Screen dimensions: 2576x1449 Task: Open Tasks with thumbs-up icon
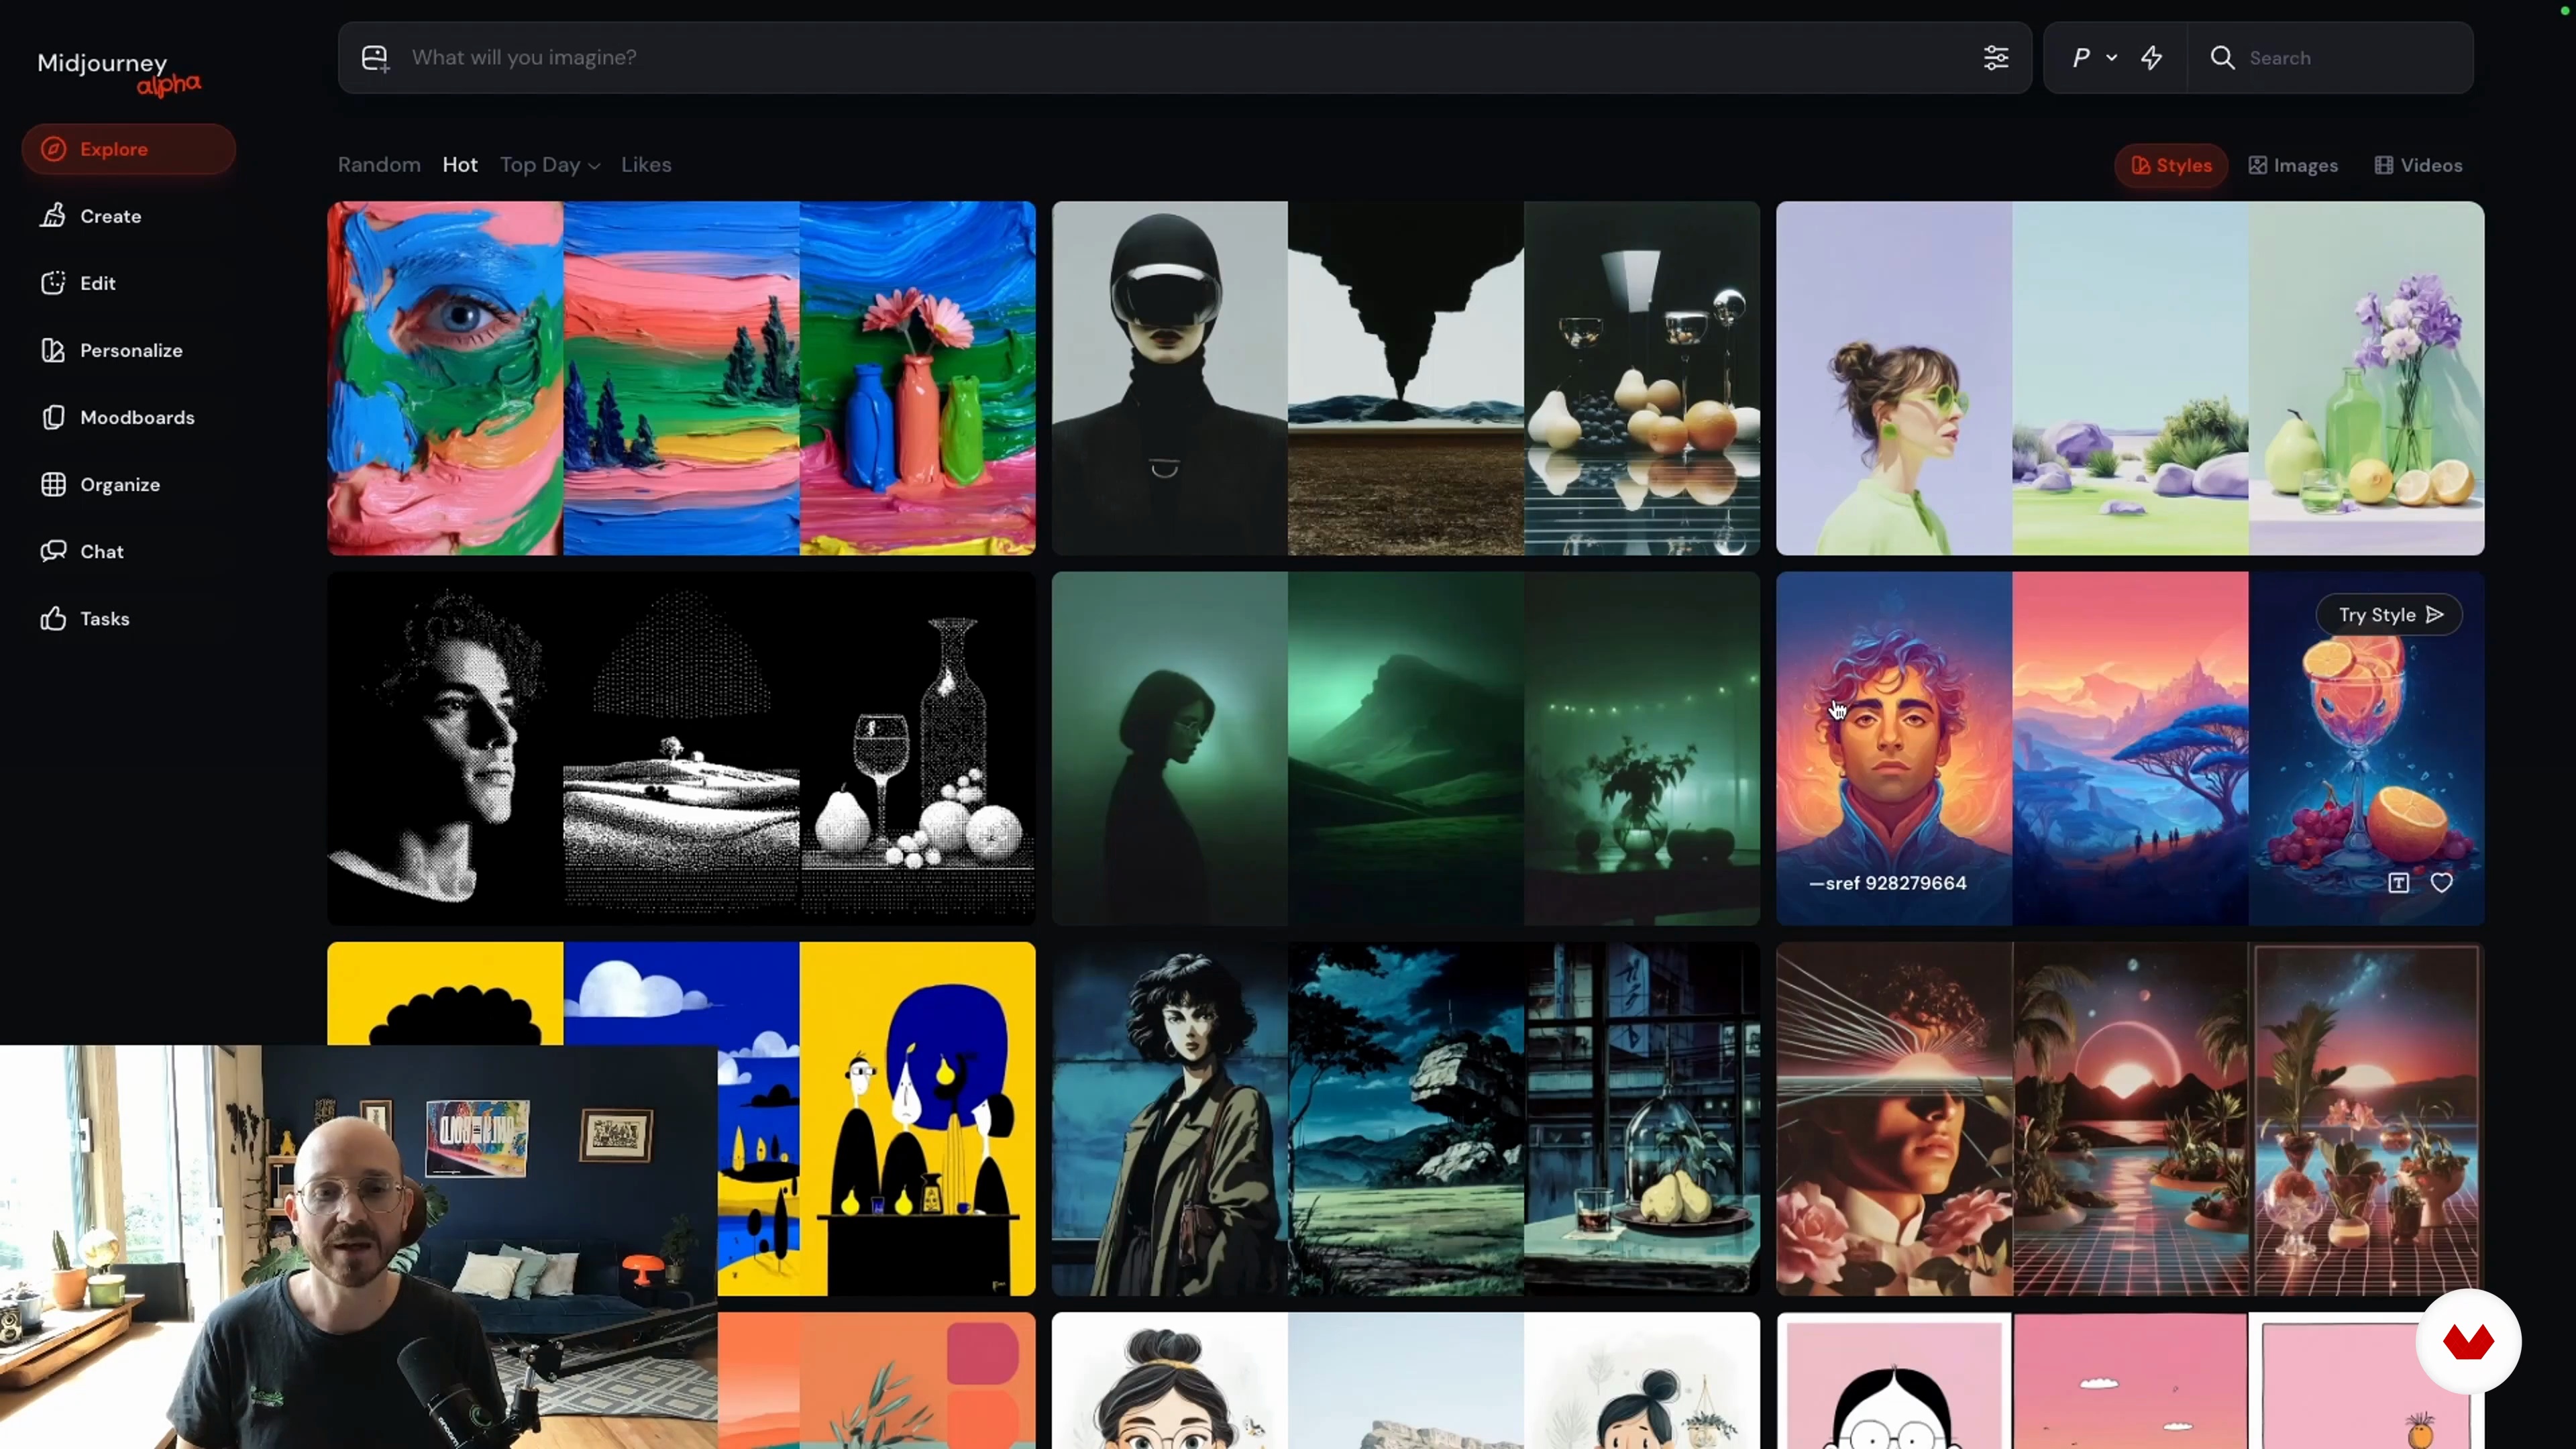(104, 619)
